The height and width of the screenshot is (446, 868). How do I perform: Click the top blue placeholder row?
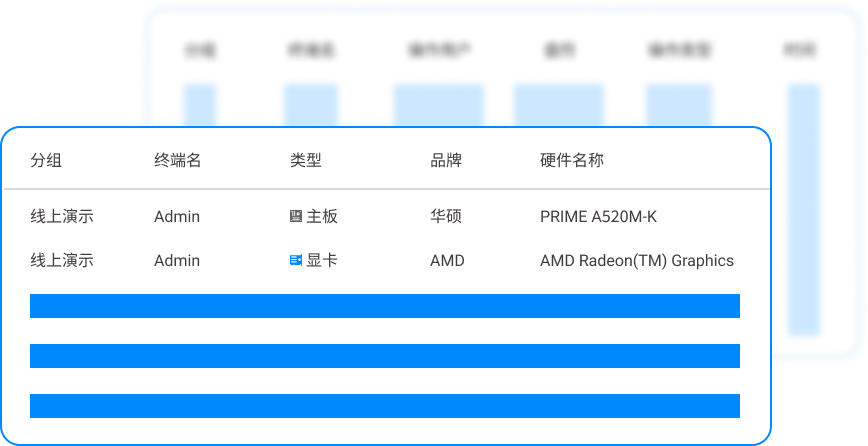coord(385,306)
